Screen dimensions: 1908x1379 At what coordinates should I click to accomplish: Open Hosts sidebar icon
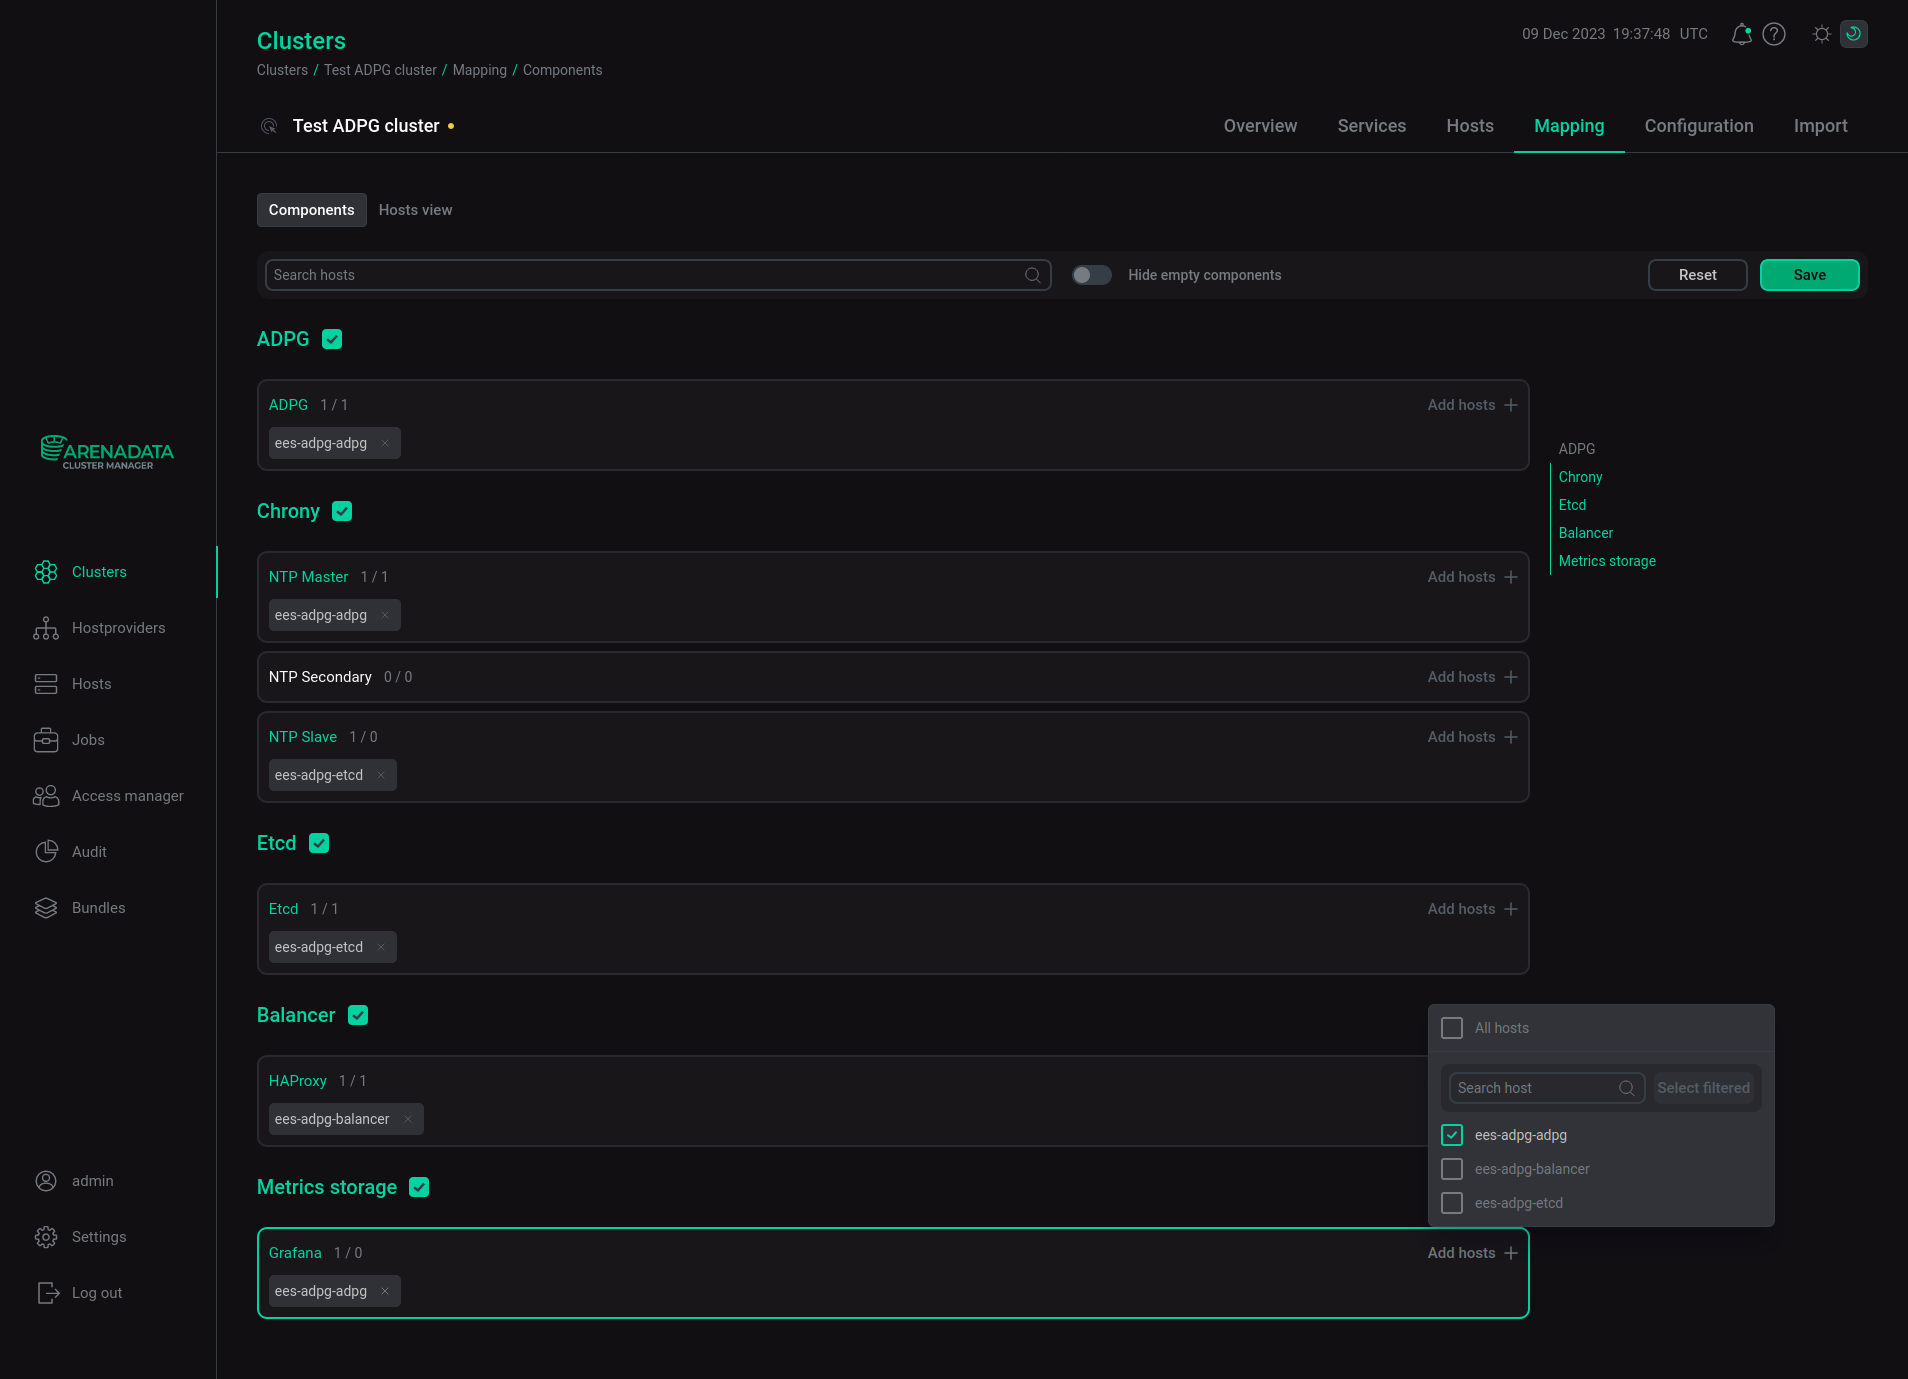[46, 684]
